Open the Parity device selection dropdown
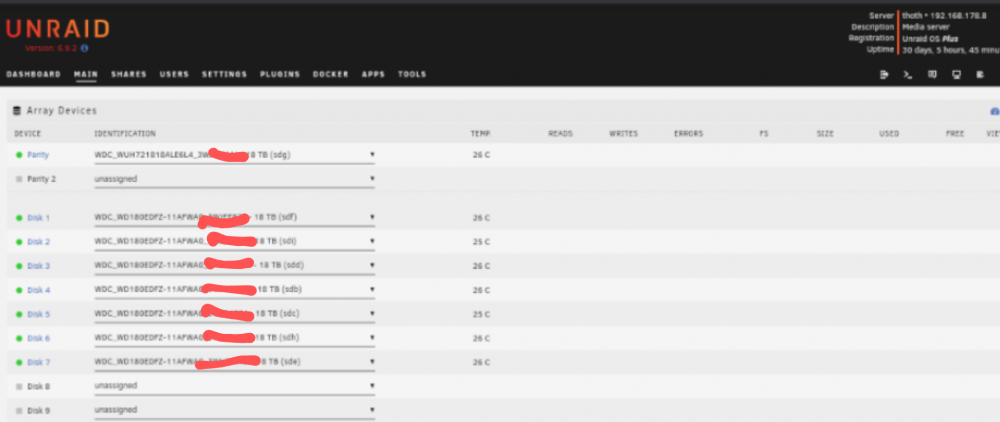 tap(234, 155)
